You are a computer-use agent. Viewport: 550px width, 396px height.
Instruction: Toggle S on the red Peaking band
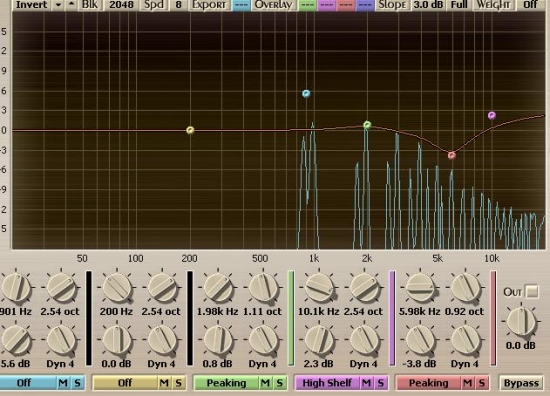click(482, 383)
